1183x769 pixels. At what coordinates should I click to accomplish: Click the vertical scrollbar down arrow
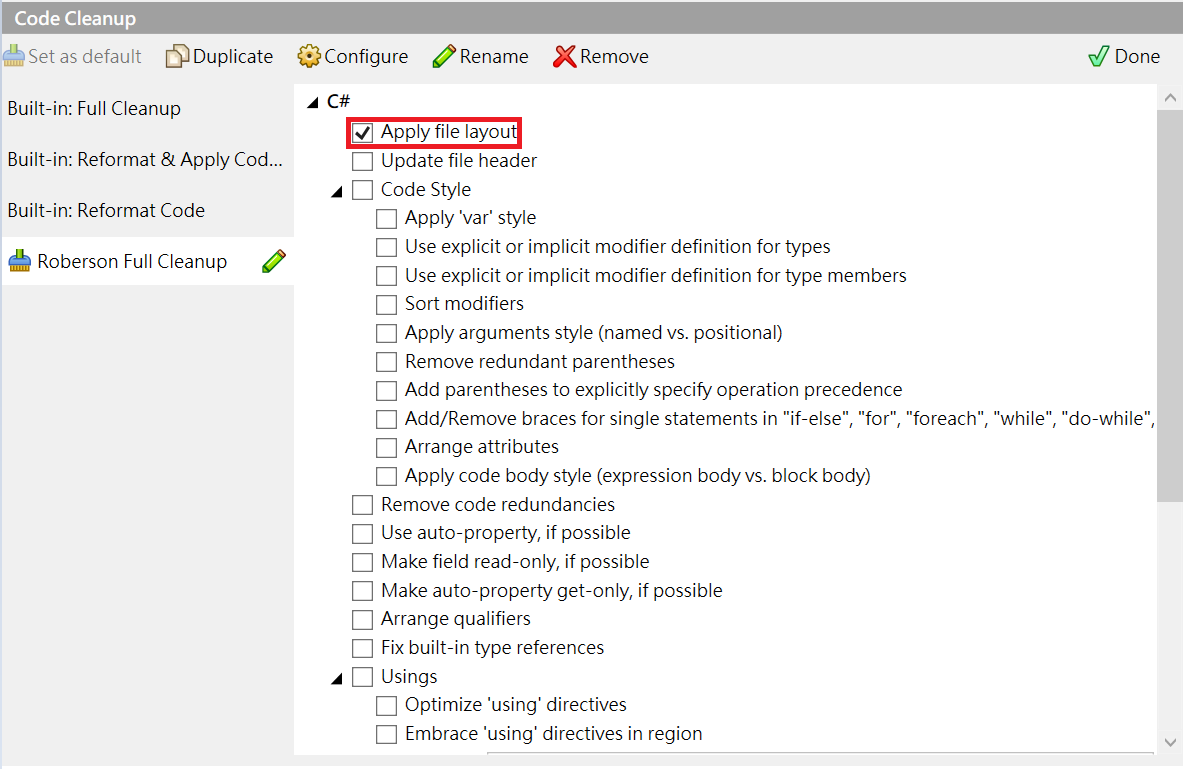(1170, 742)
